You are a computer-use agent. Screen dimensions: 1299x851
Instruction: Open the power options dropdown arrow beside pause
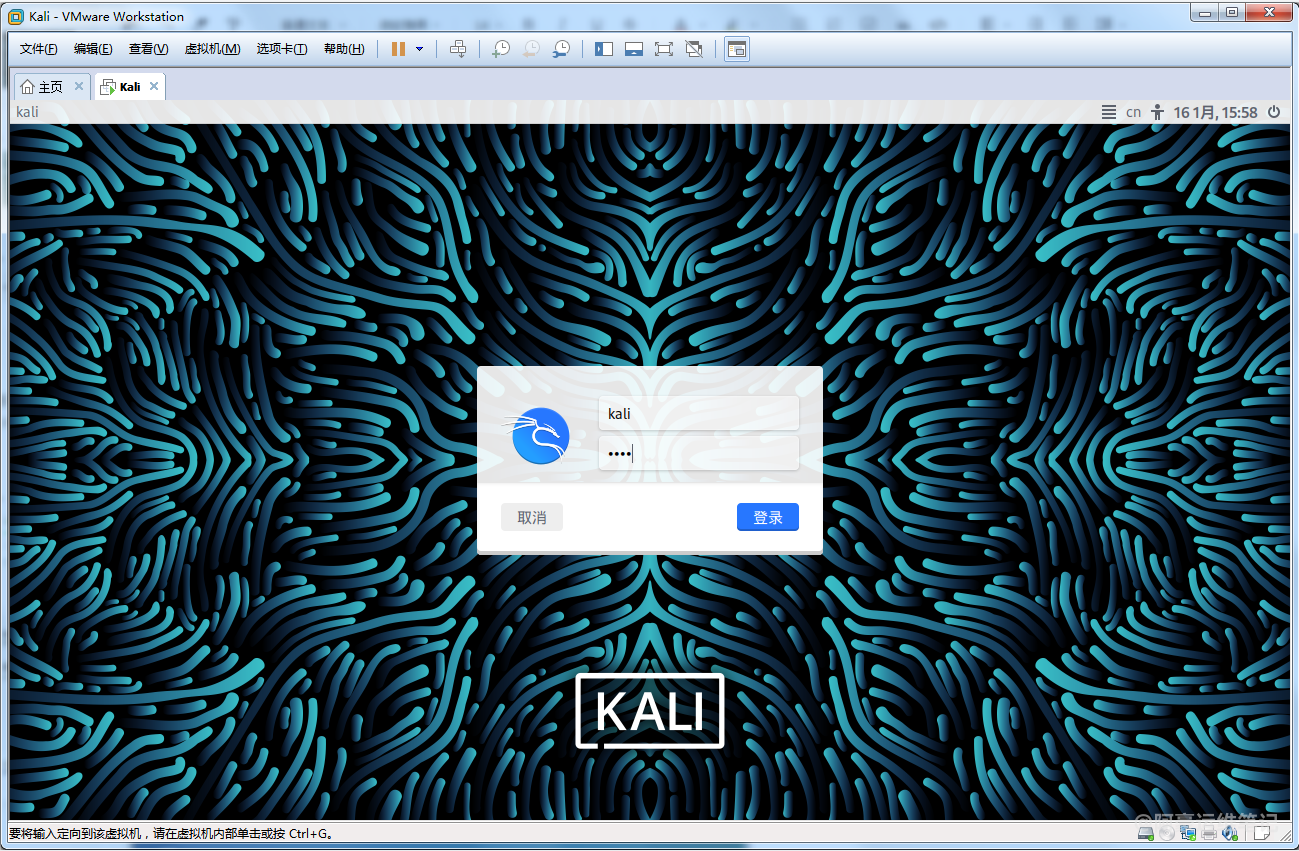(x=419, y=49)
